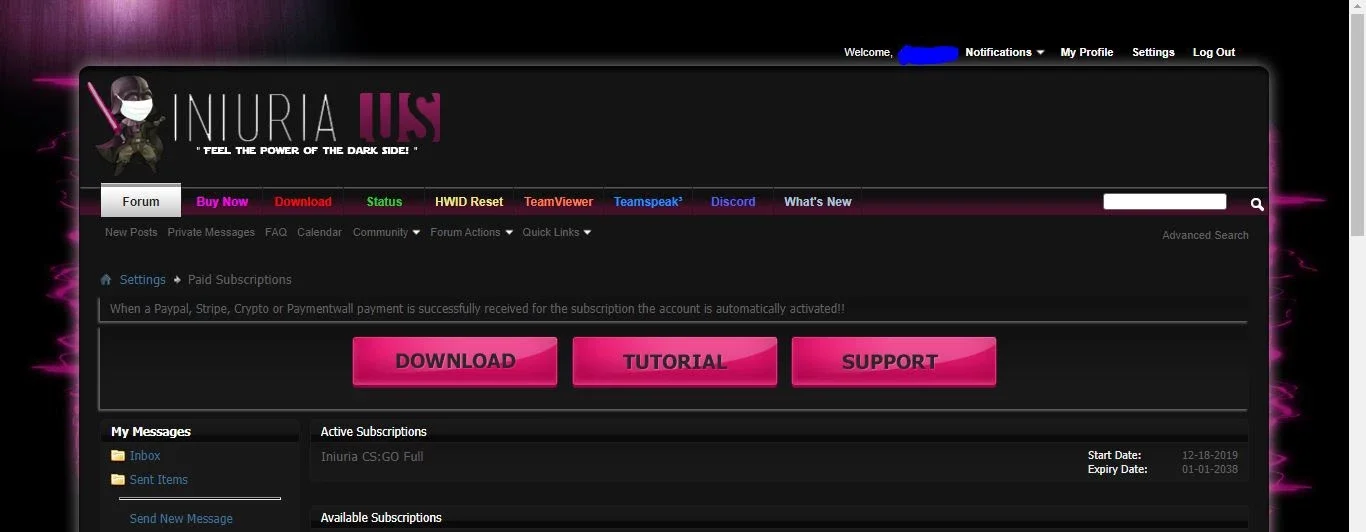Open New Posts link
This screenshot has height=532, width=1366.
click(131, 232)
